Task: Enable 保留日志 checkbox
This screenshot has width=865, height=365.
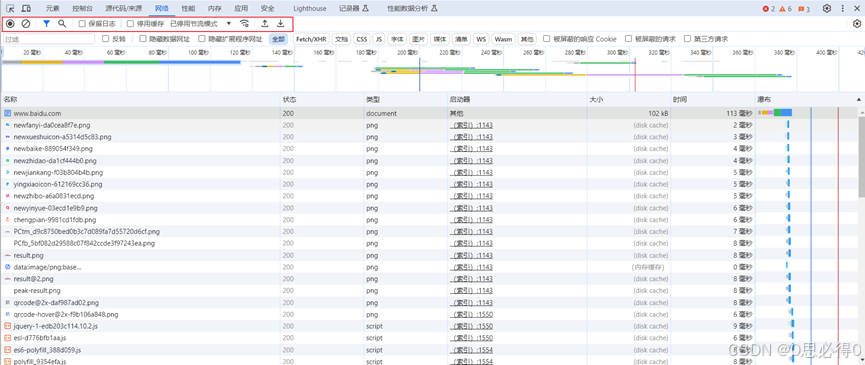Action: pyautogui.click(x=82, y=24)
